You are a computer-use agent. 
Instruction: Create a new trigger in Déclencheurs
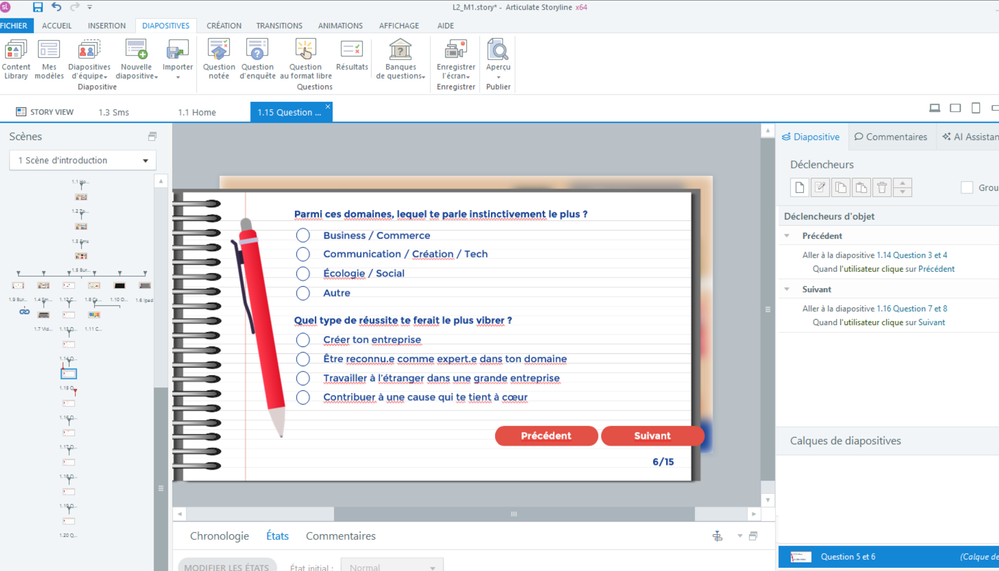tap(799, 188)
